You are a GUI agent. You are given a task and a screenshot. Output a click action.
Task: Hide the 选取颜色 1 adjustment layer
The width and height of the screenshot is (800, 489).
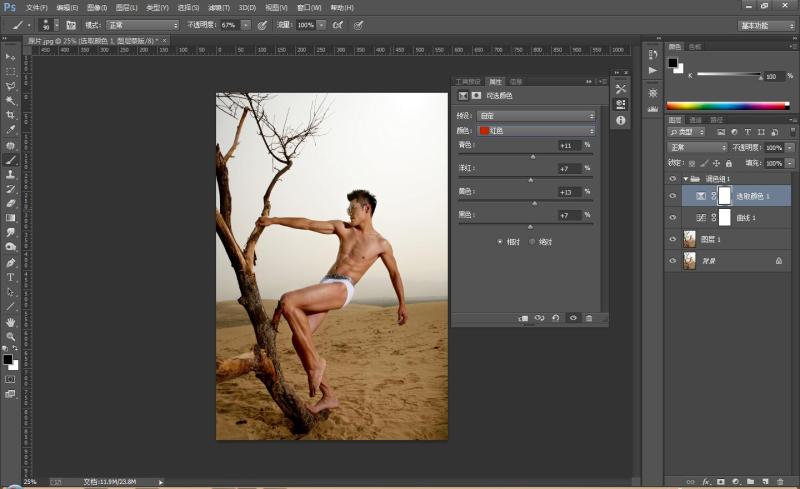[672, 196]
